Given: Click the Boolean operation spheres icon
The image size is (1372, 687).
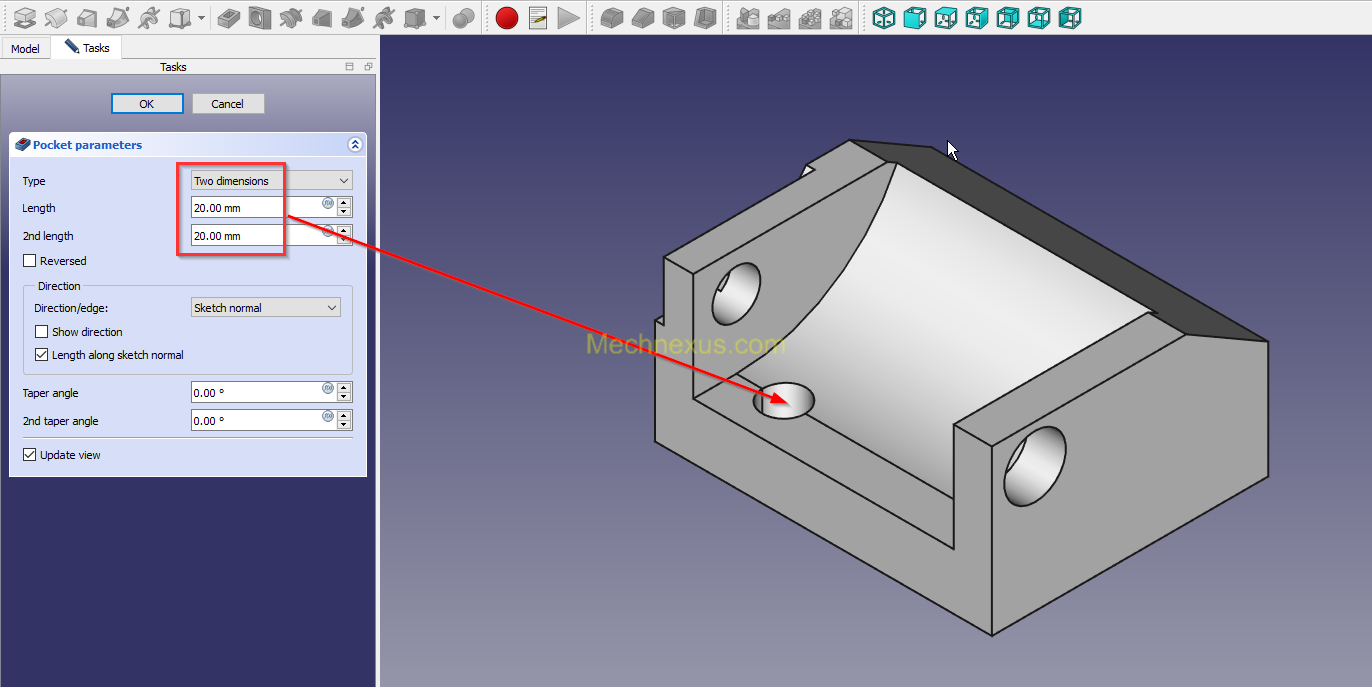Looking at the screenshot, I should pyautogui.click(x=463, y=17).
